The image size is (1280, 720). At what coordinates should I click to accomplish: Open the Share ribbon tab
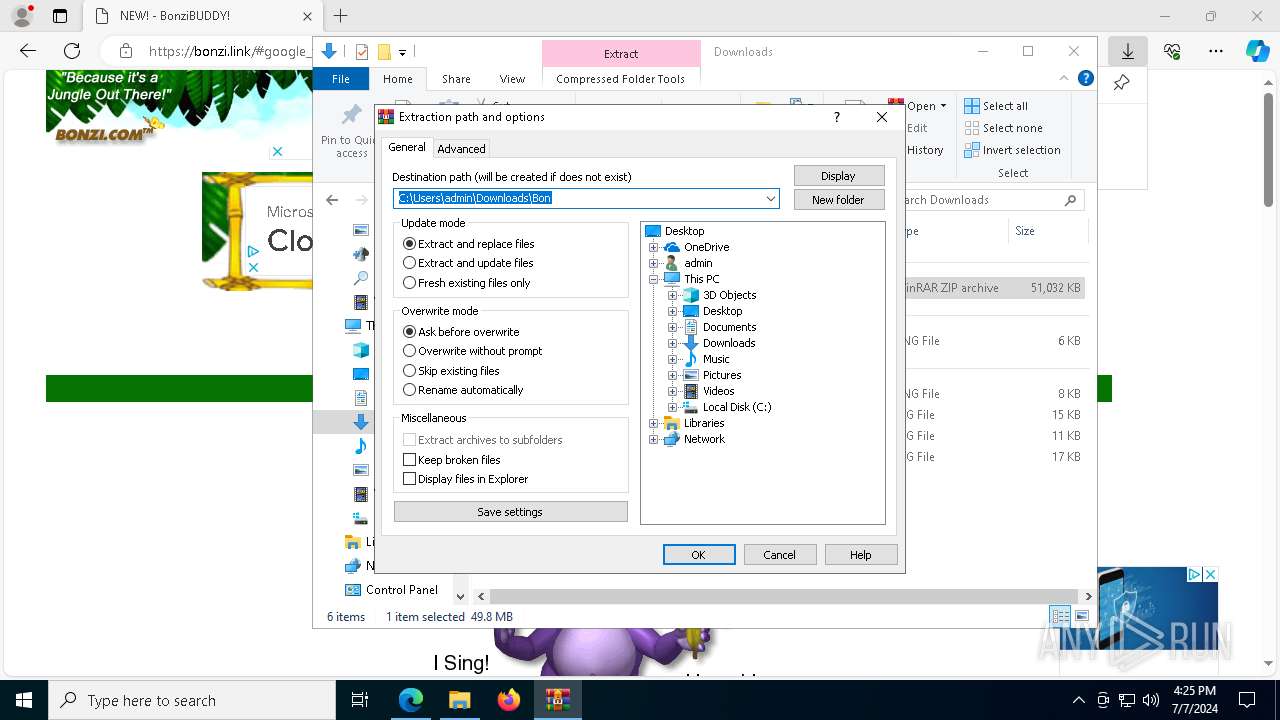coord(456,79)
